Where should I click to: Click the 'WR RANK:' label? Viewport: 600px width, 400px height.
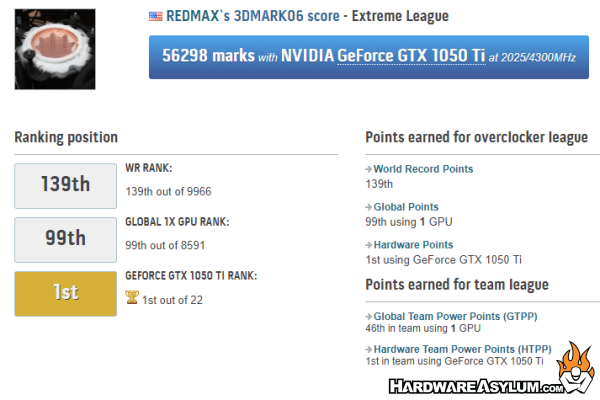[x=149, y=168]
